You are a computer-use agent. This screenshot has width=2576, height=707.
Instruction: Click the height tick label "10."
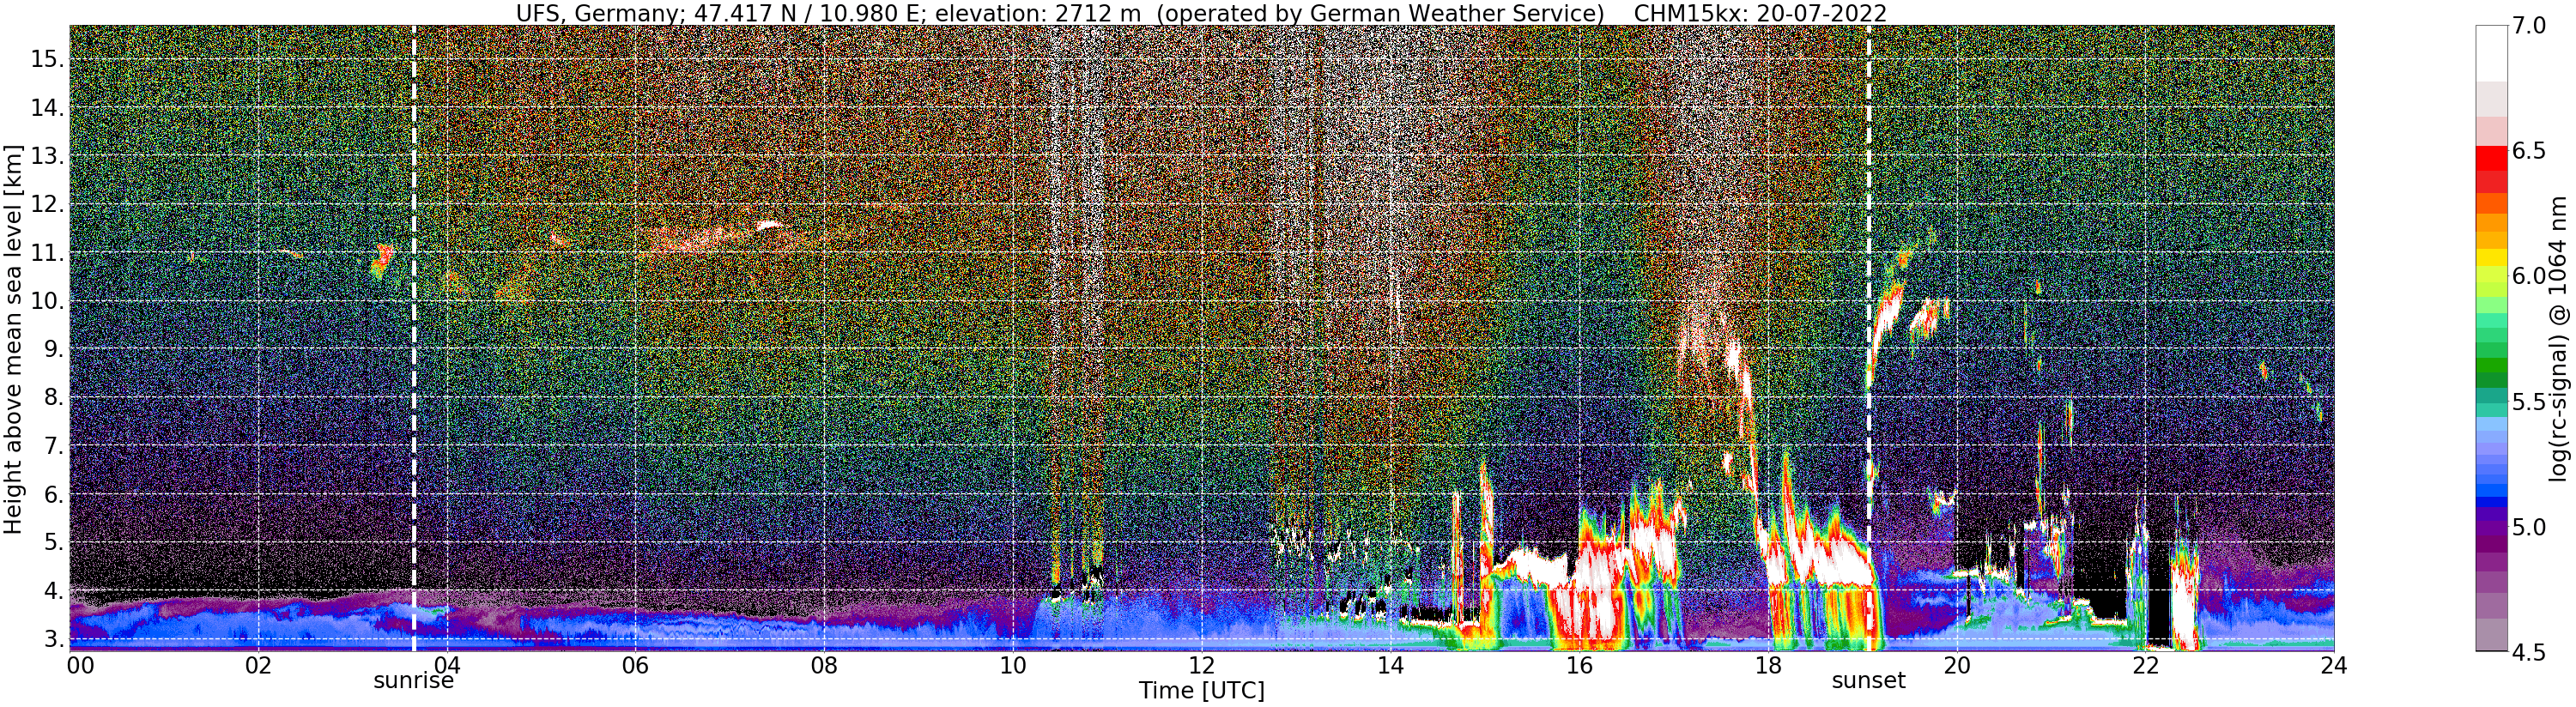[x=47, y=301]
